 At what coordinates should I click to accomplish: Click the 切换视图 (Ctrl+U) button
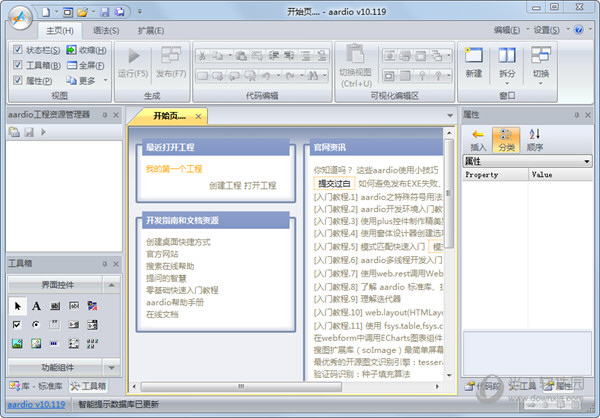(x=355, y=65)
